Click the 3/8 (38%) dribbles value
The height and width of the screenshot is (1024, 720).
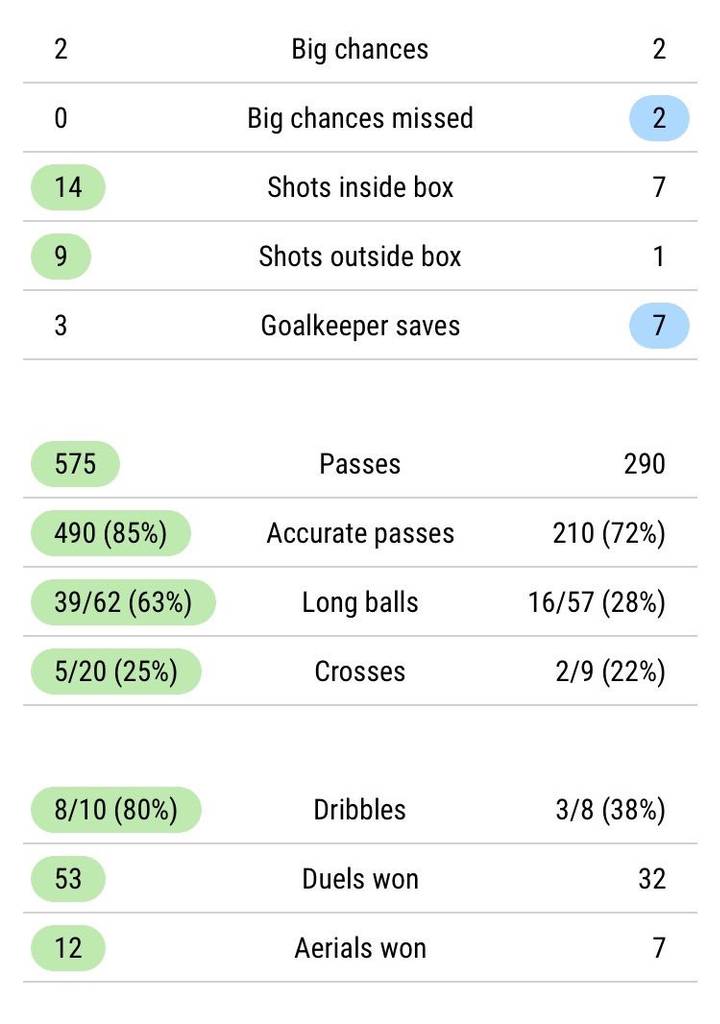[x=610, y=810]
